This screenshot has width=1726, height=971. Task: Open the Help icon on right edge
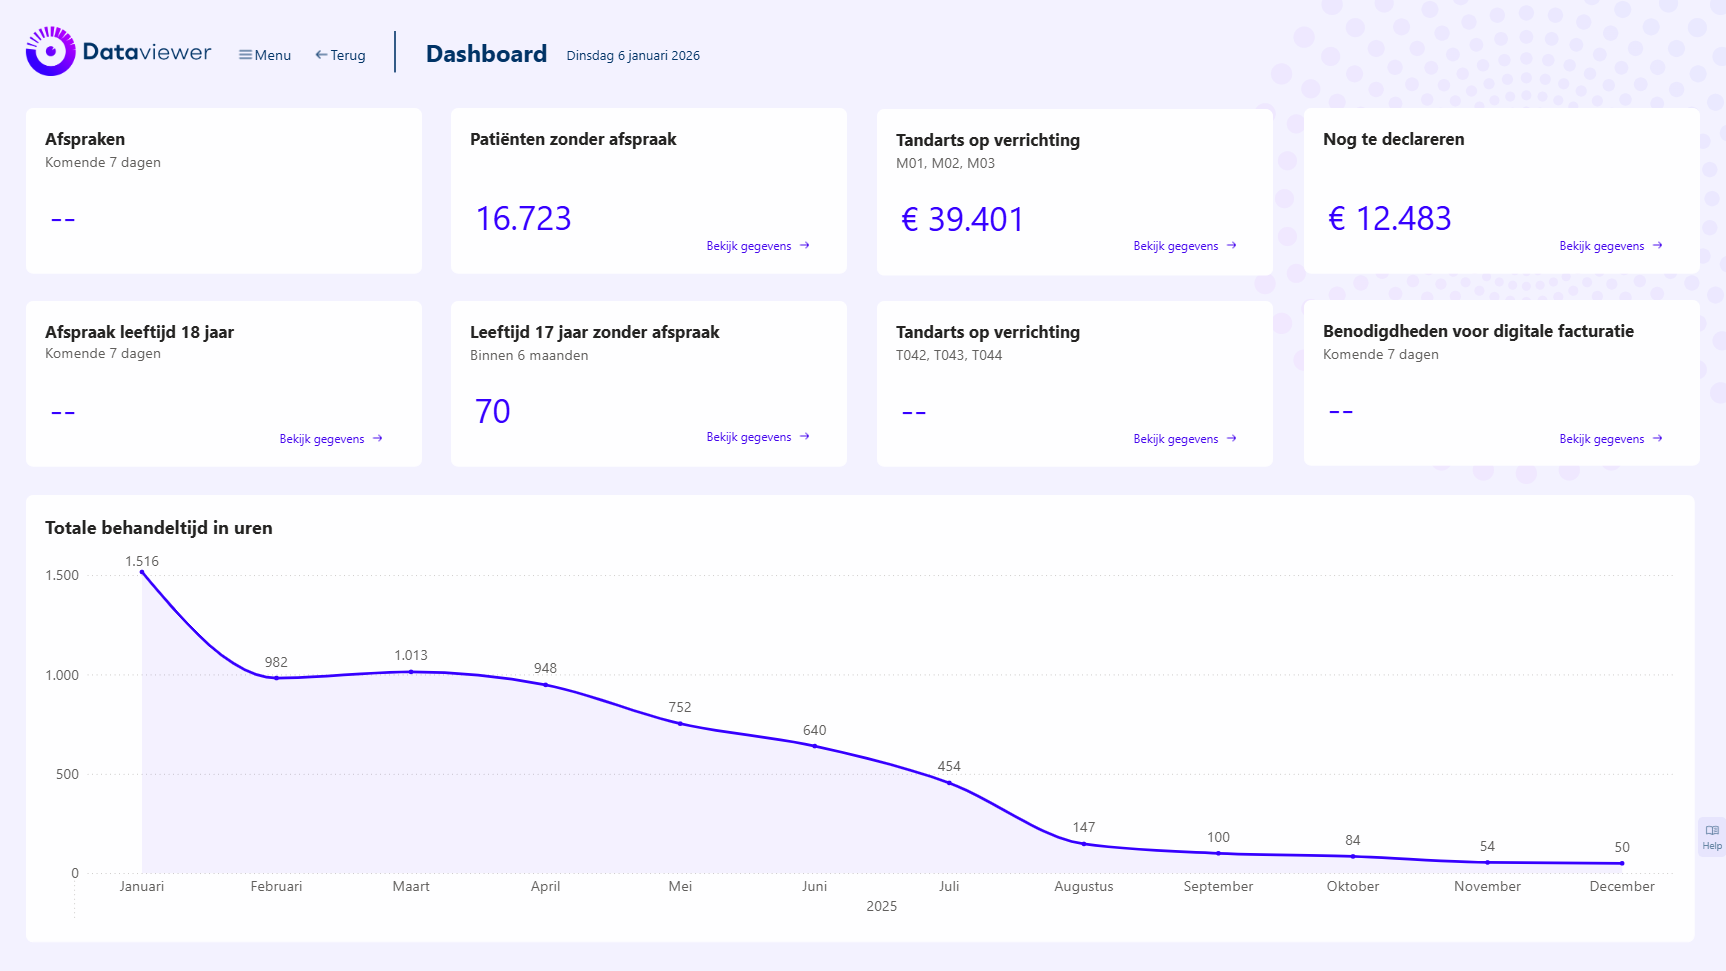pyautogui.click(x=1711, y=836)
